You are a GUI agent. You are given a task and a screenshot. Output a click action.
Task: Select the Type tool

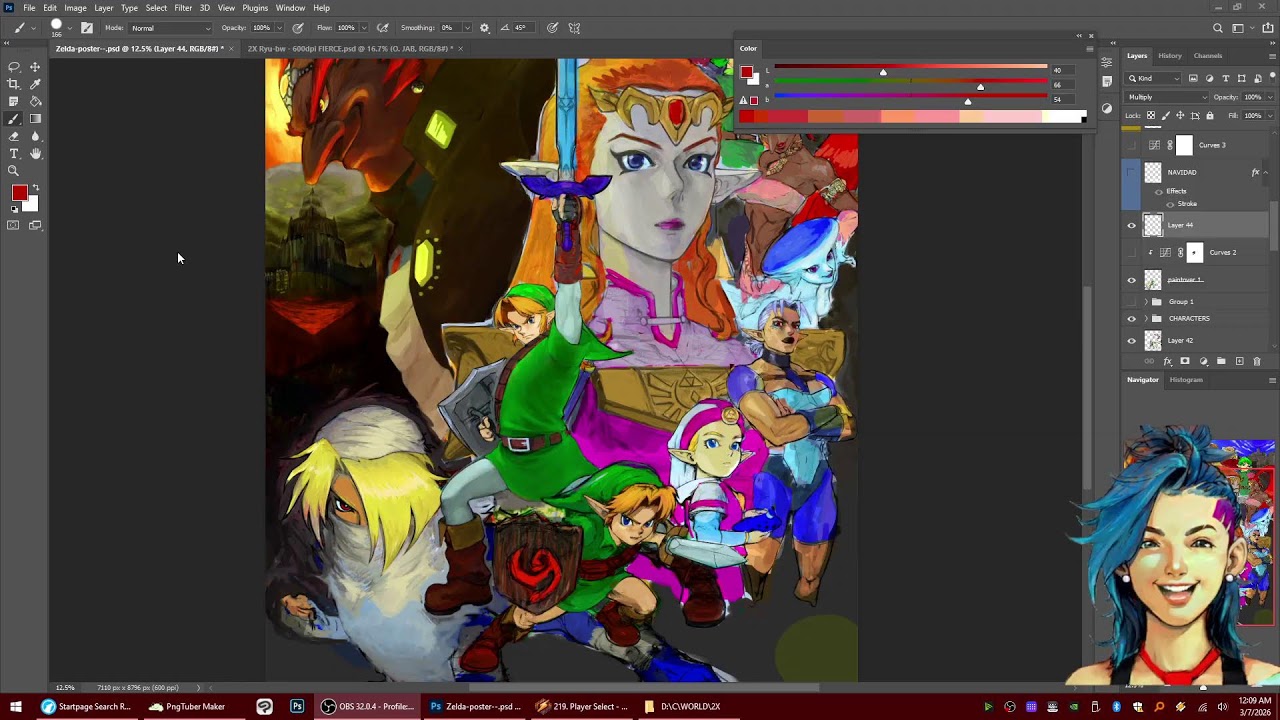point(14,153)
